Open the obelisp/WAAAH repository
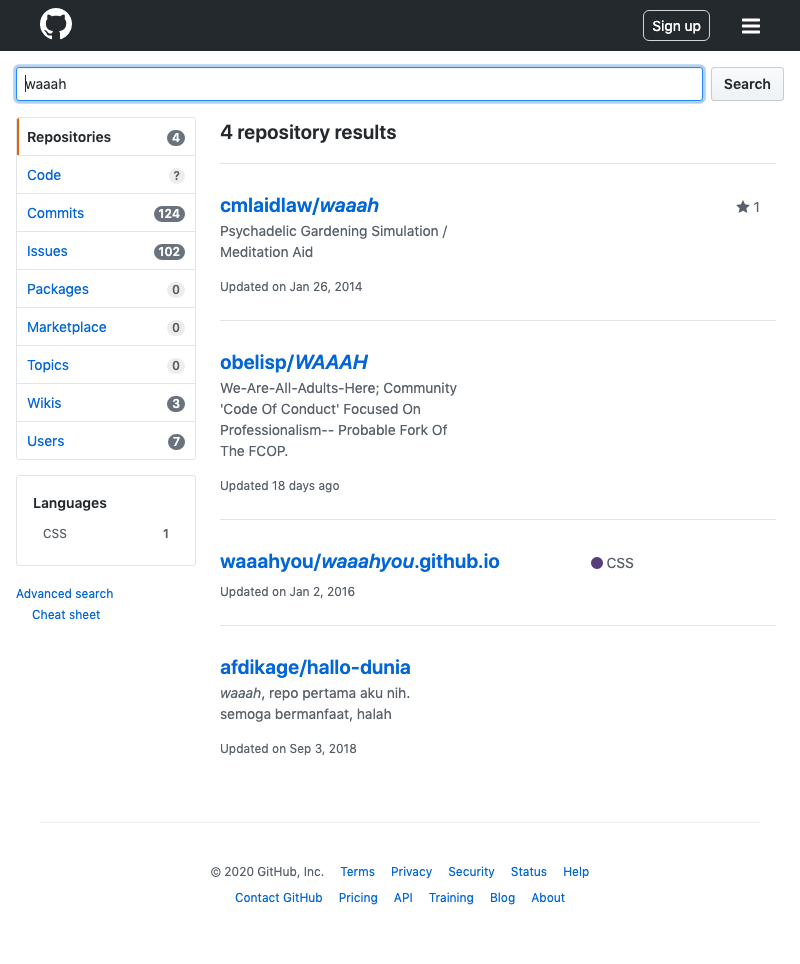Image resolution: width=800 pixels, height=964 pixels. point(294,362)
